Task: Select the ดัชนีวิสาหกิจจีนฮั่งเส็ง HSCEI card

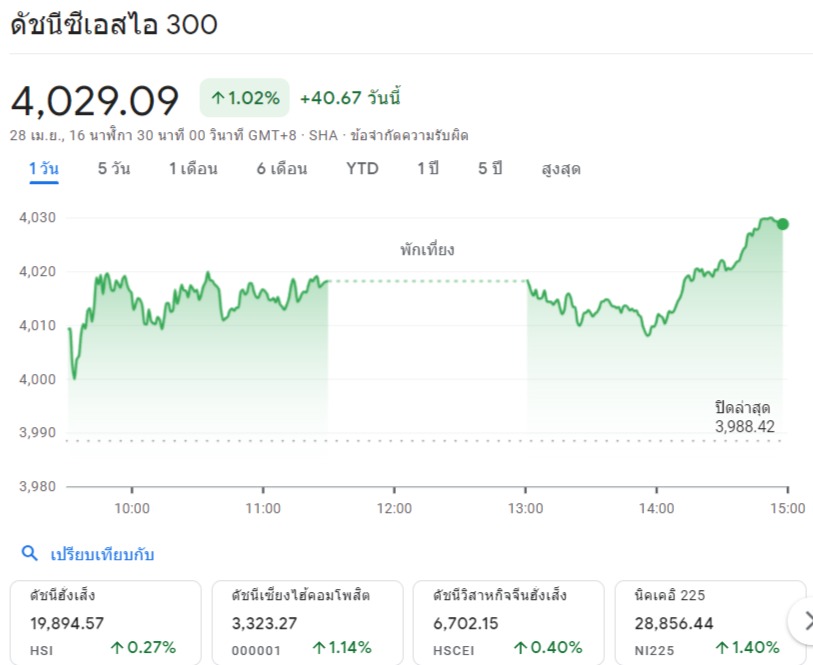Action: [x=508, y=621]
